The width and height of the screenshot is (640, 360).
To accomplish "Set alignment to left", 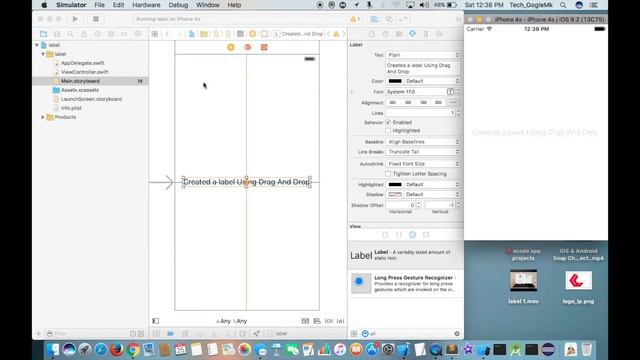I will [393, 102].
